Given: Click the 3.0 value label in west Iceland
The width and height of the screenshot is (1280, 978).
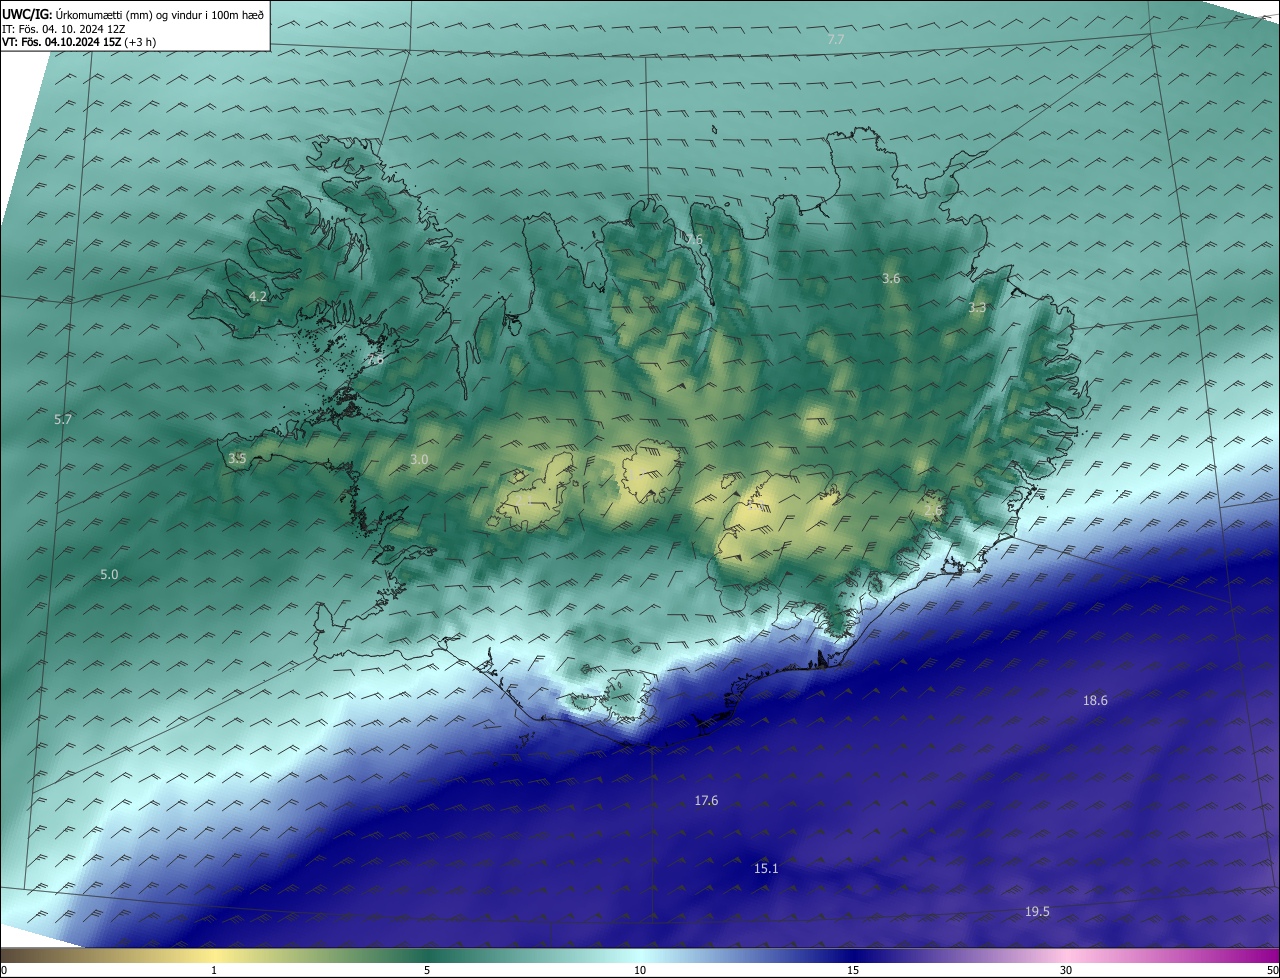Looking at the screenshot, I should [419, 459].
